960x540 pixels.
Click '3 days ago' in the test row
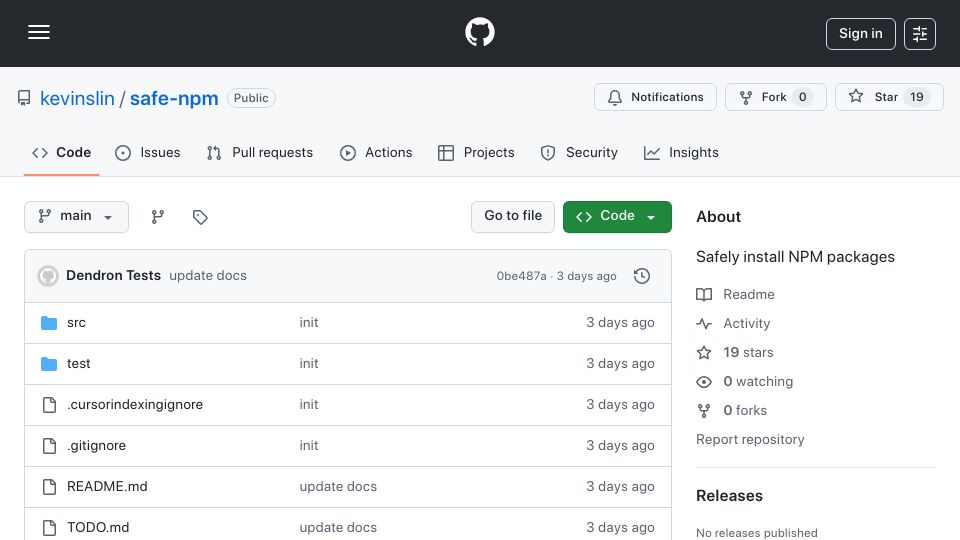(x=620, y=364)
